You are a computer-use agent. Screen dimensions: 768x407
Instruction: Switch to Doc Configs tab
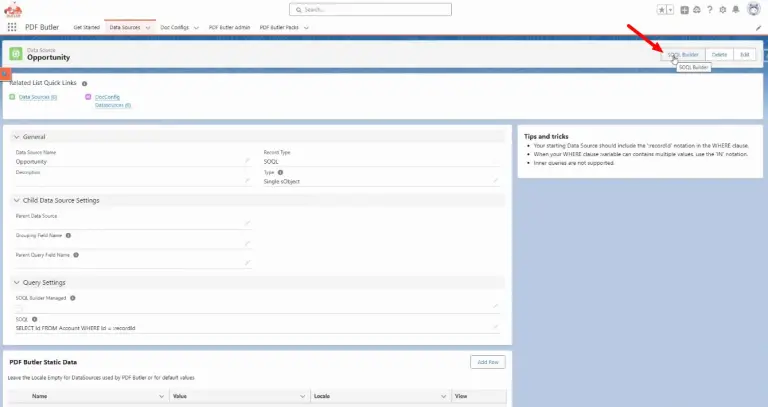174,27
